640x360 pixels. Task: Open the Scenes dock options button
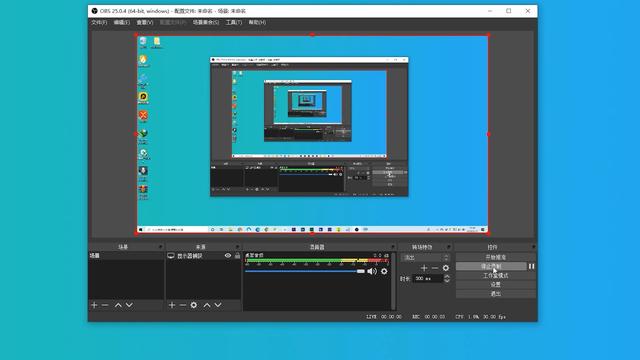(x=160, y=247)
